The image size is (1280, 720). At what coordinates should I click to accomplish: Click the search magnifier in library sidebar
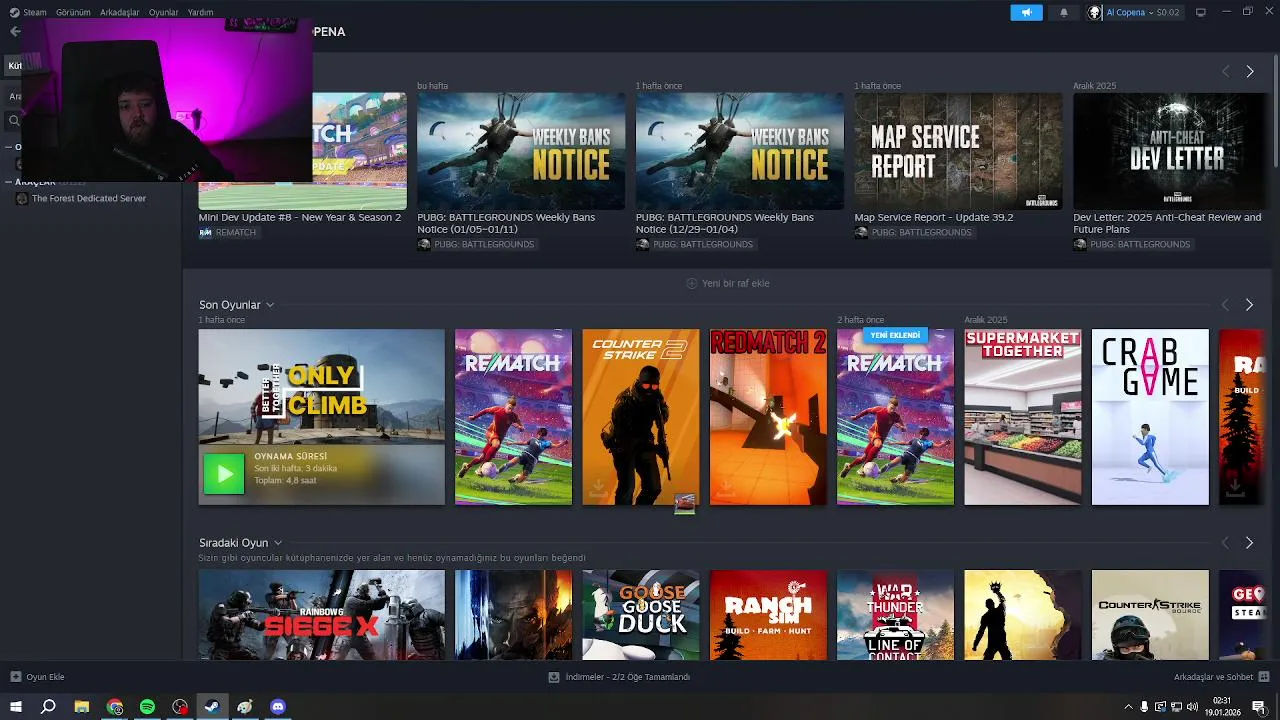click(x=14, y=120)
